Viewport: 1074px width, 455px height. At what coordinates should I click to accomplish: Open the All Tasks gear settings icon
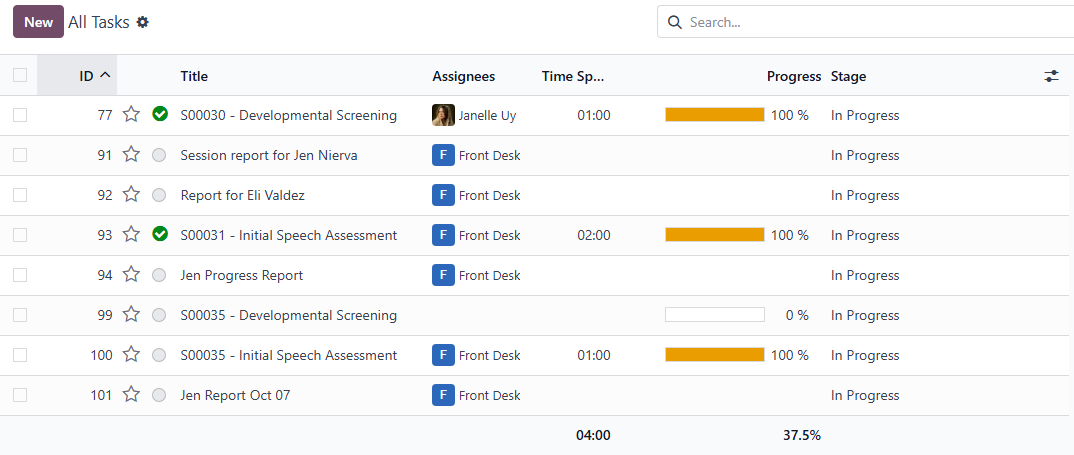coord(143,22)
